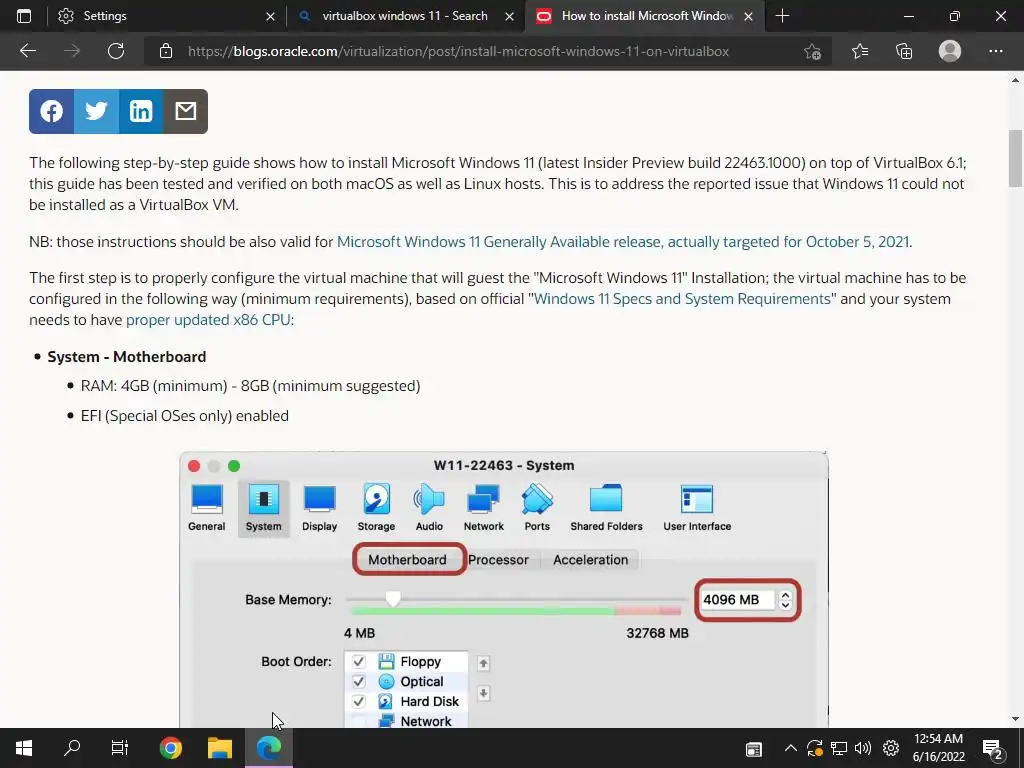
Task: Open taskbar Search
Action: coord(72,748)
